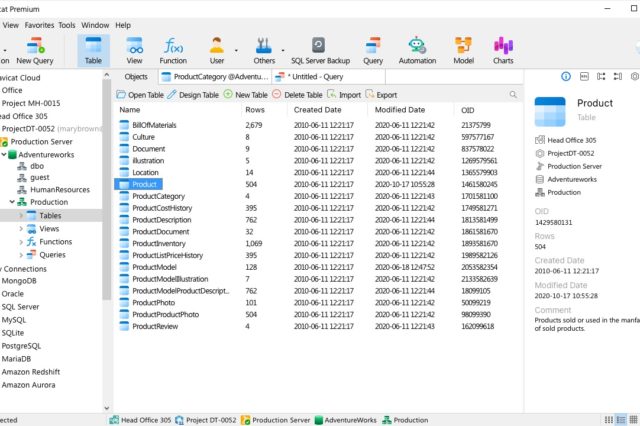Open the View objects icon
The height and width of the screenshot is (426, 640).
[x=134, y=51]
